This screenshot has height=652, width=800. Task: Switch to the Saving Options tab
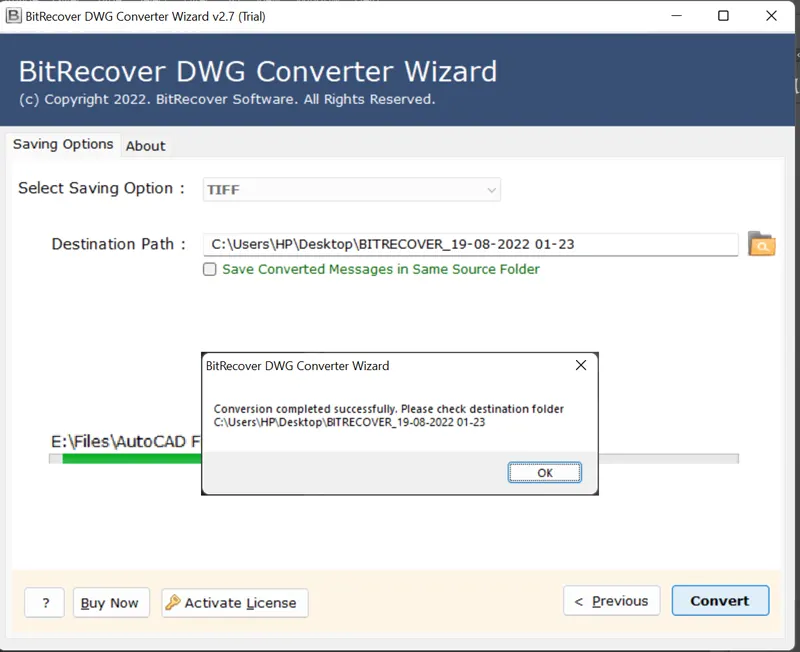(63, 144)
